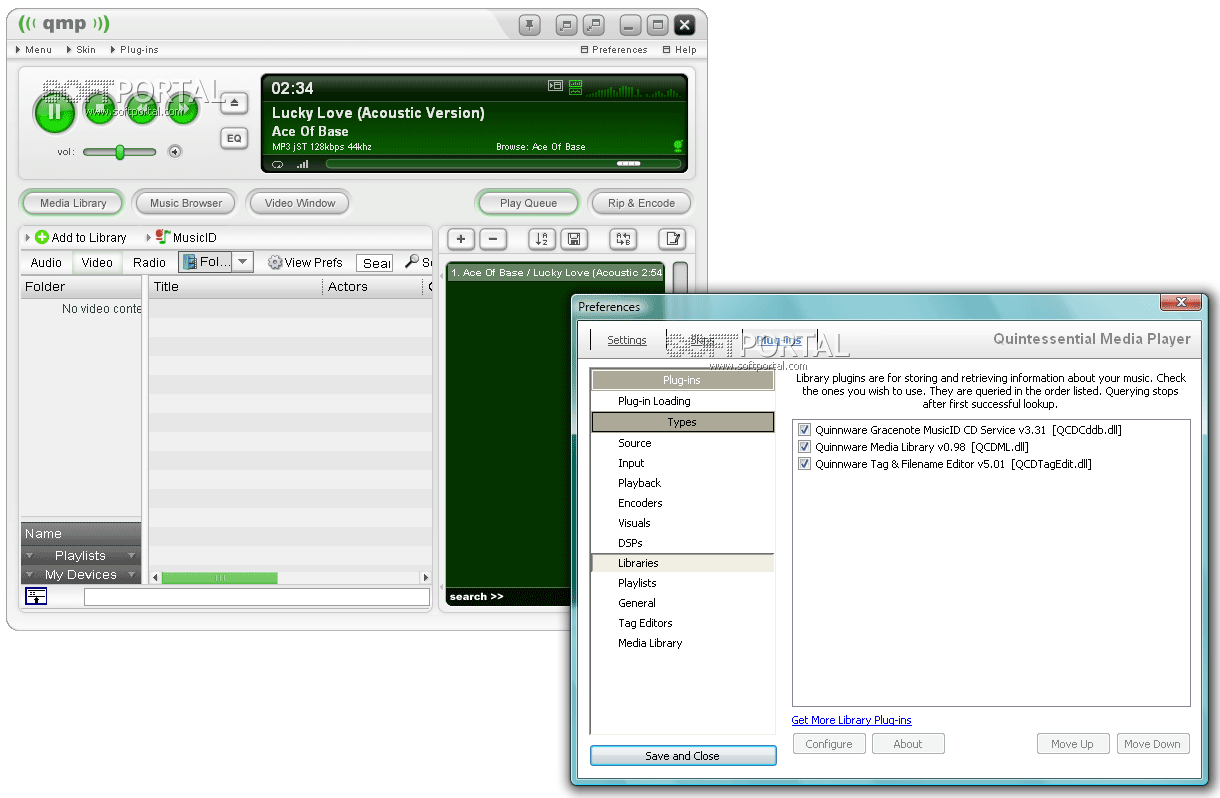The image size is (1220, 798).
Task: Expand the Menu dropdown in qmp
Action: point(35,50)
